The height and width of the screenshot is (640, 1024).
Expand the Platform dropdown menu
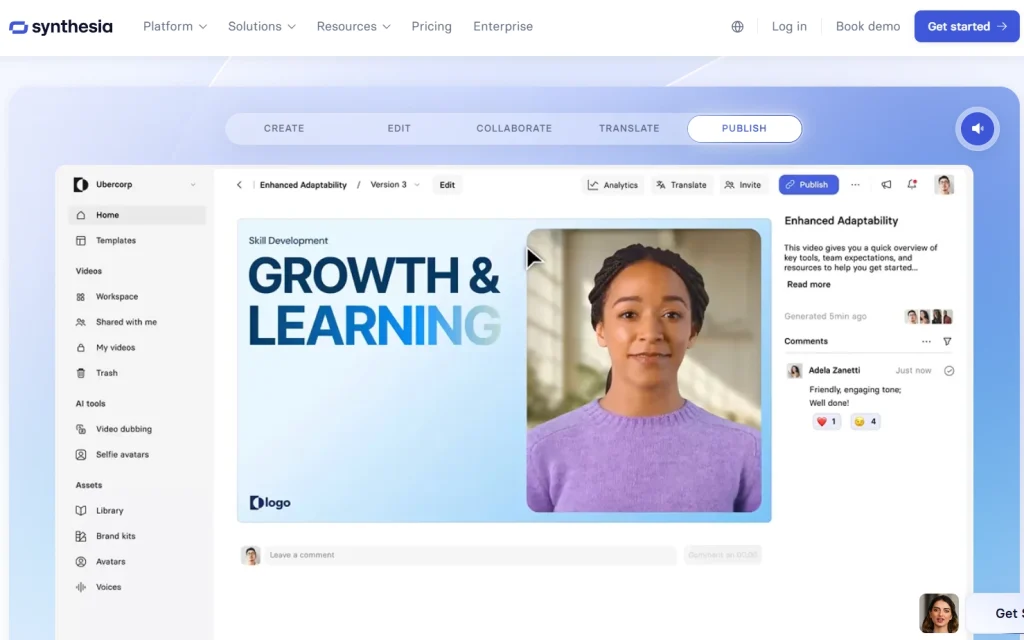(175, 27)
